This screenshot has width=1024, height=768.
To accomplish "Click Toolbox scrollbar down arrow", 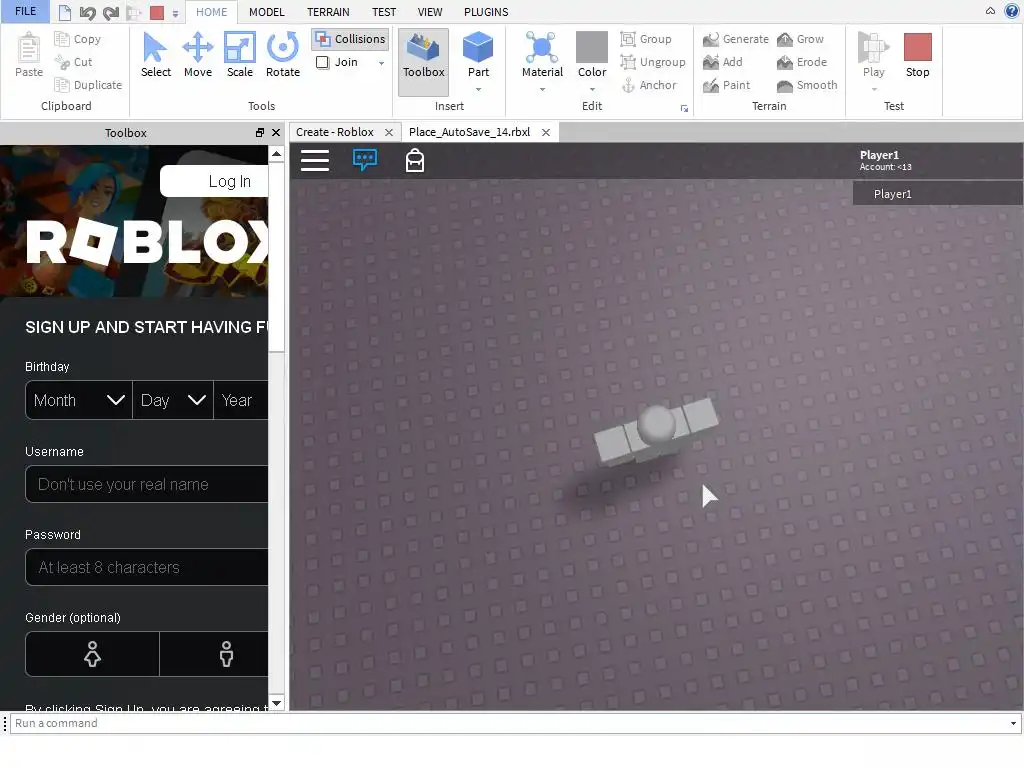I will pos(276,703).
